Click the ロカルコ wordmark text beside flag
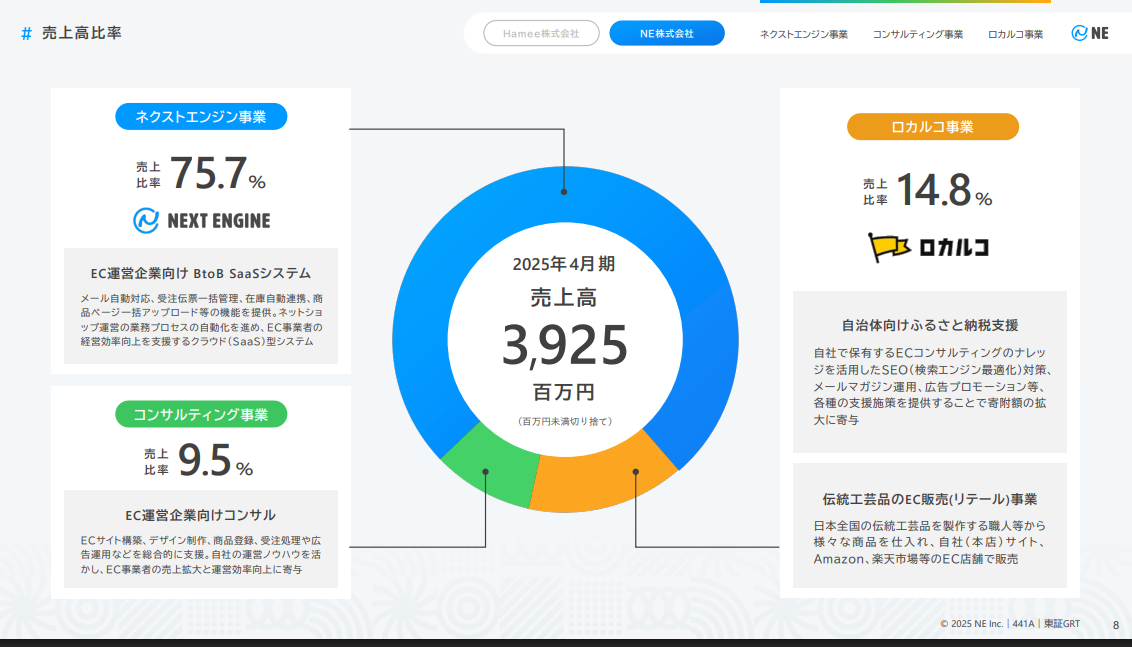The width and height of the screenshot is (1132, 647). pos(954,248)
